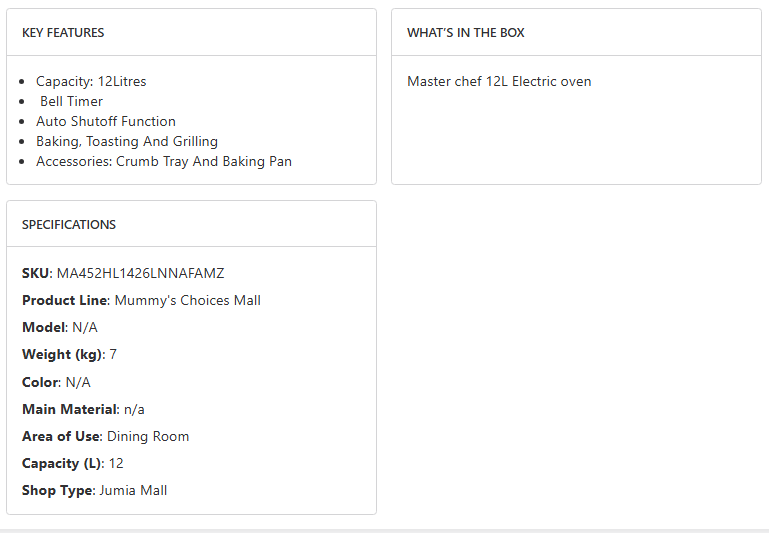Click the Product Line label

(64, 300)
